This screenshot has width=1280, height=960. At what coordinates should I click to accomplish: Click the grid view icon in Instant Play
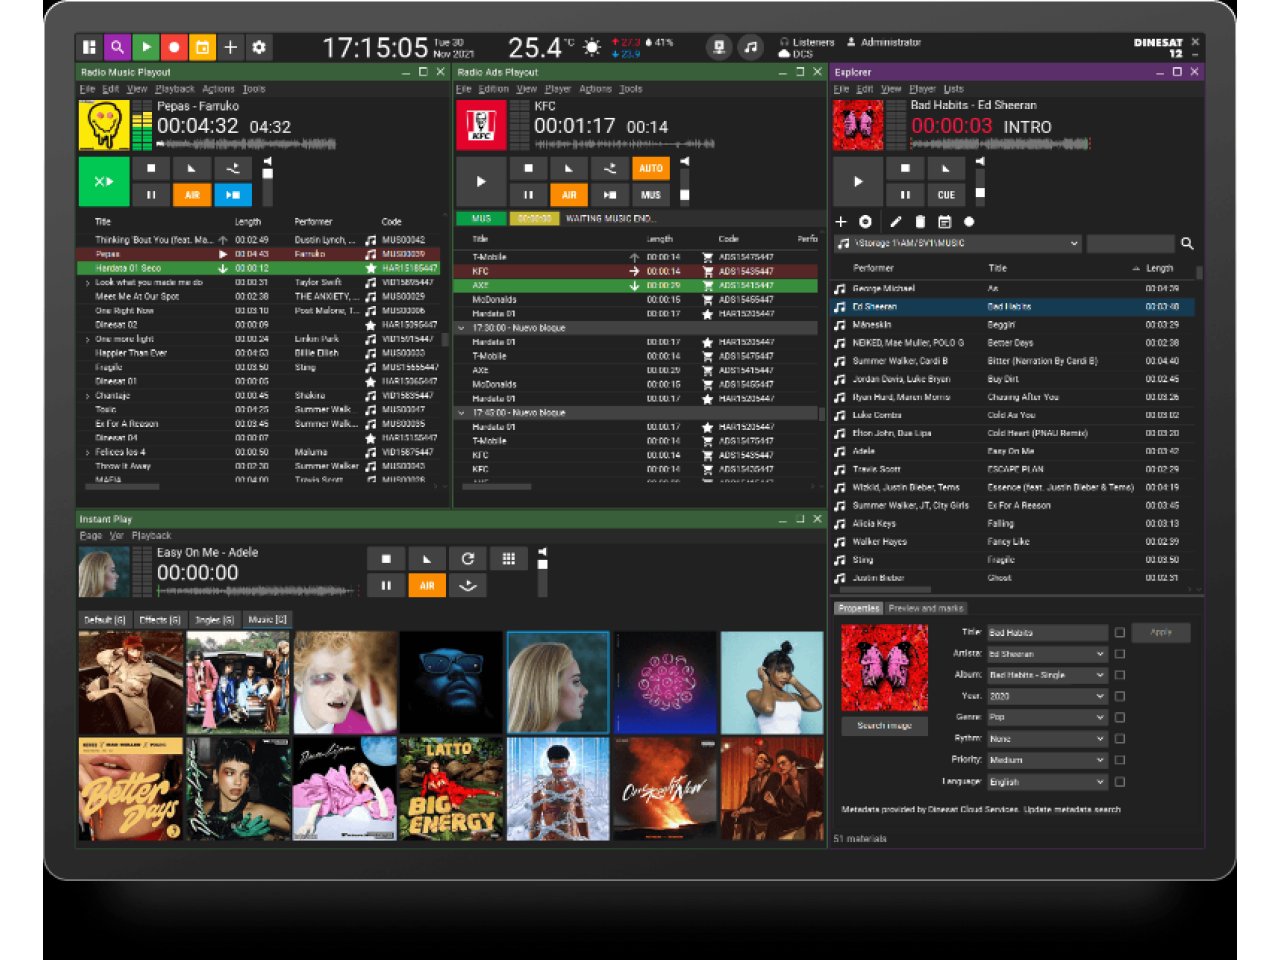(x=509, y=559)
